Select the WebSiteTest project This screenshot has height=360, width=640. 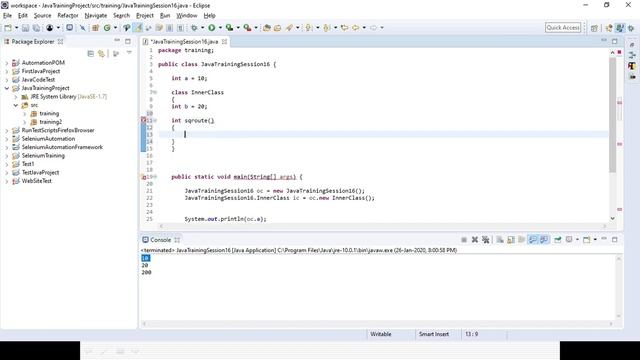click(x=37, y=181)
